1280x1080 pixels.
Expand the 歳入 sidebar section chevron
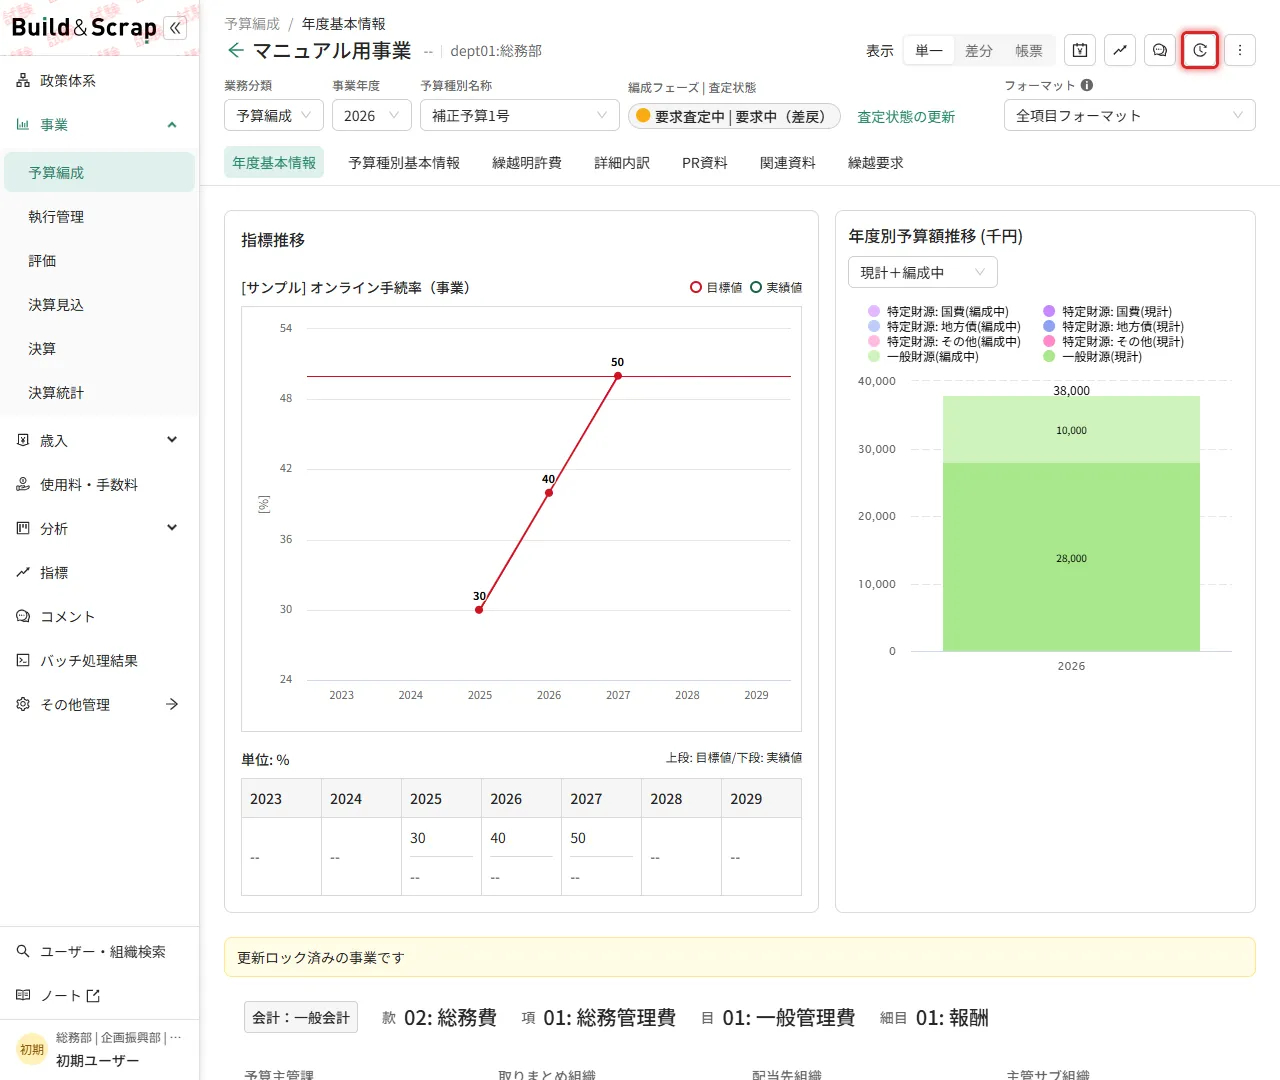coord(172,440)
